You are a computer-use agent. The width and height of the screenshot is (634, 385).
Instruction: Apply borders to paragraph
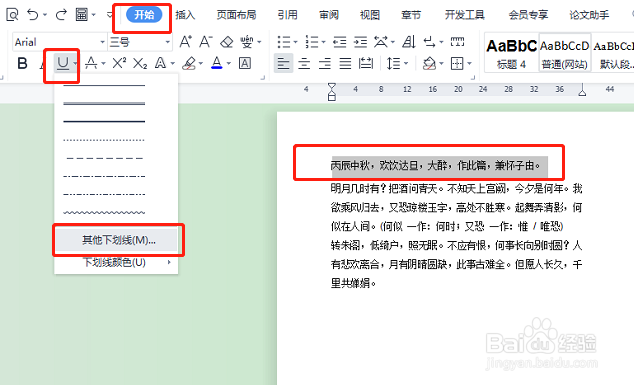tap(457, 63)
